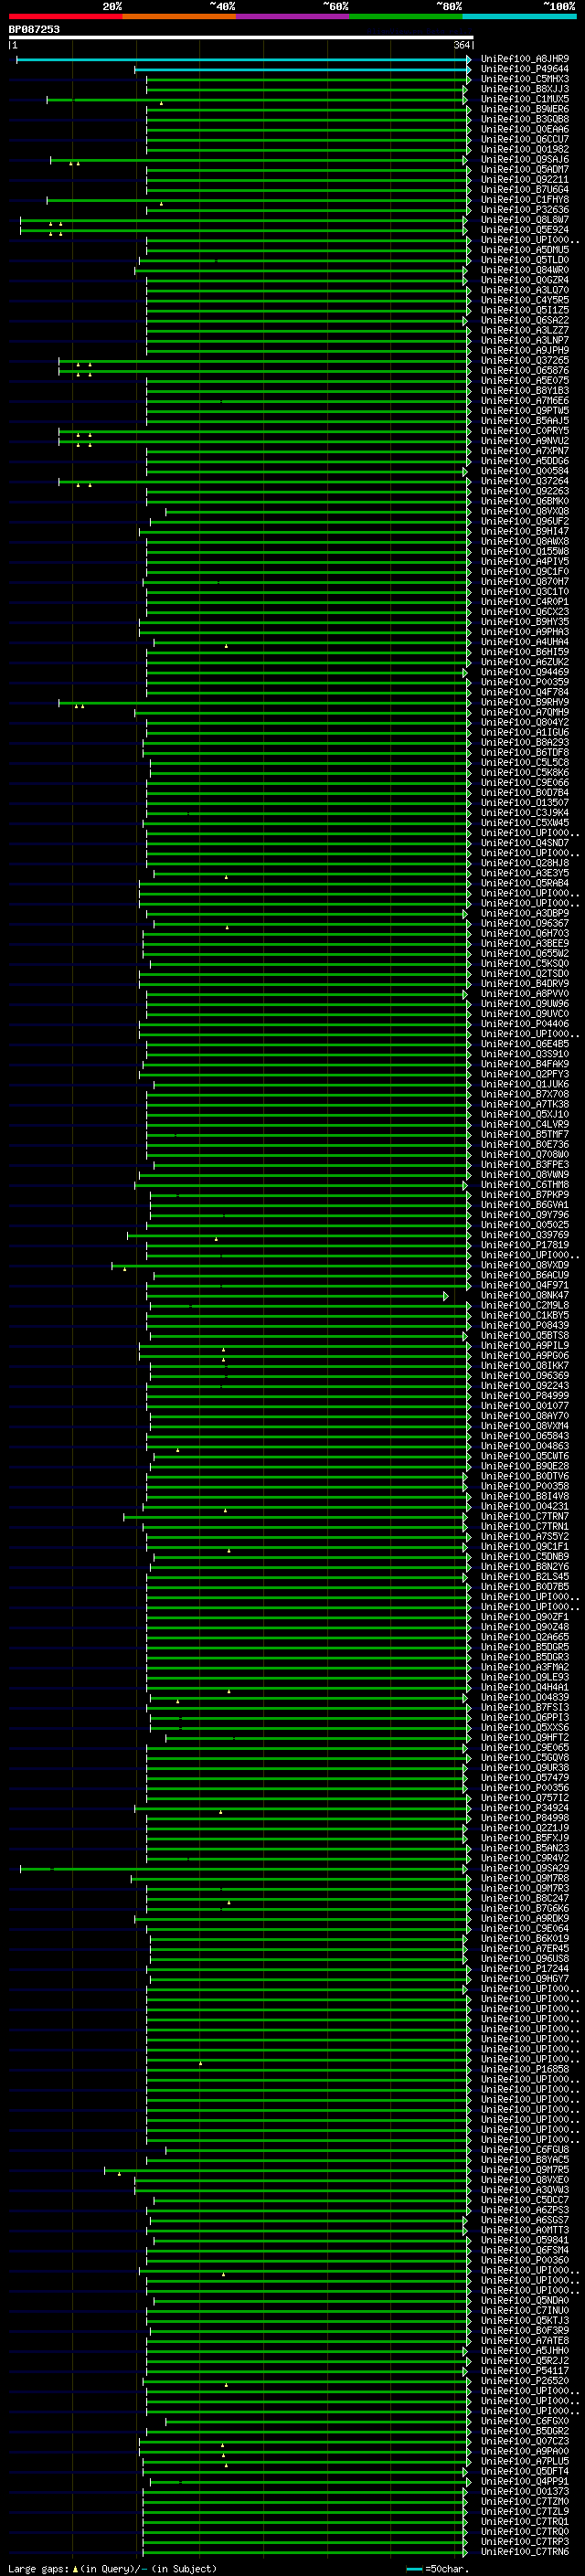Select hit label UniRef100_A4PIV5
The height and width of the screenshot is (2576, 585).
(x=525, y=562)
